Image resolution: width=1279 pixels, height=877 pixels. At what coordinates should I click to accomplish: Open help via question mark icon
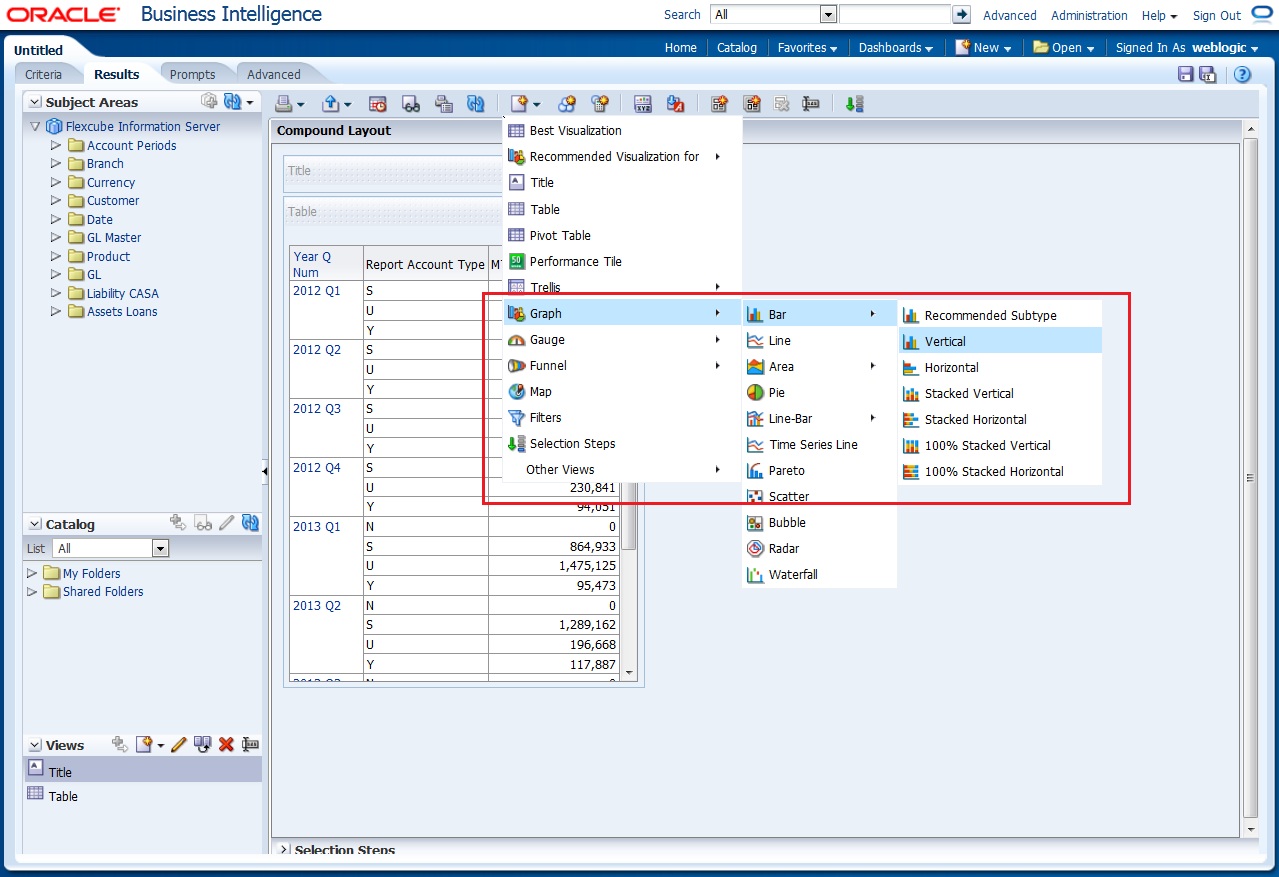pyautogui.click(x=1242, y=74)
